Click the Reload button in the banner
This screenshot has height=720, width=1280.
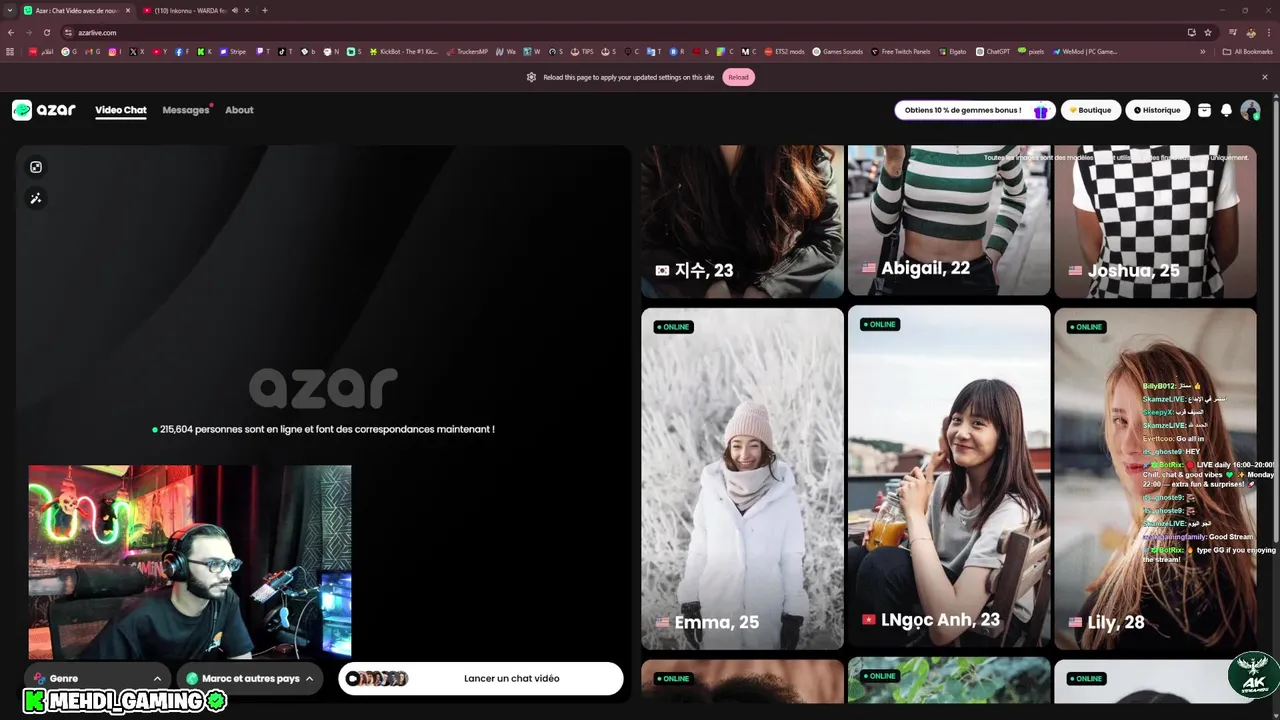coord(738,77)
